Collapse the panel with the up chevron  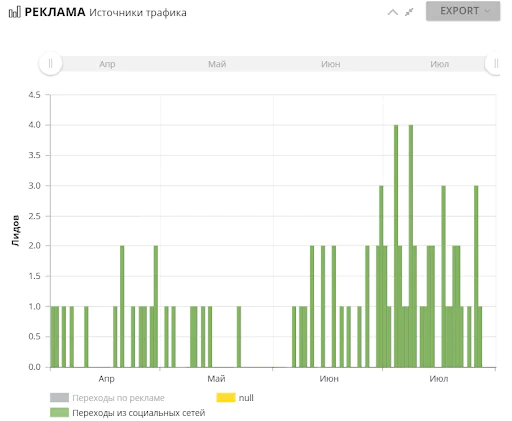pyautogui.click(x=393, y=12)
